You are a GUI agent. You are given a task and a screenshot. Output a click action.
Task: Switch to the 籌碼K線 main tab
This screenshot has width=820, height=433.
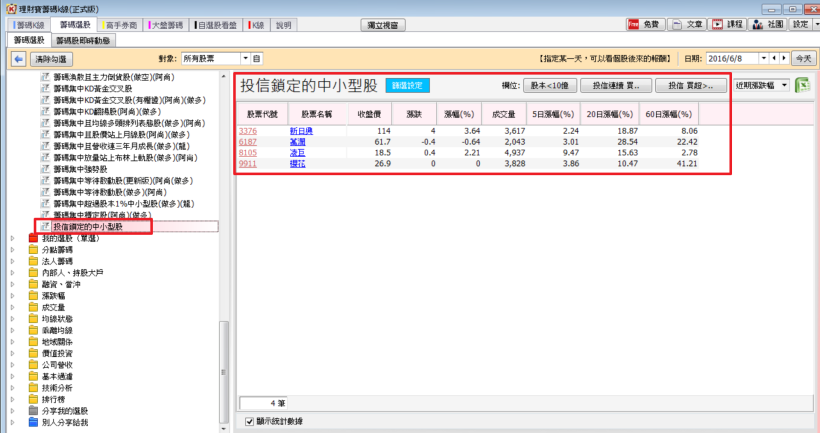[x=29, y=25]
